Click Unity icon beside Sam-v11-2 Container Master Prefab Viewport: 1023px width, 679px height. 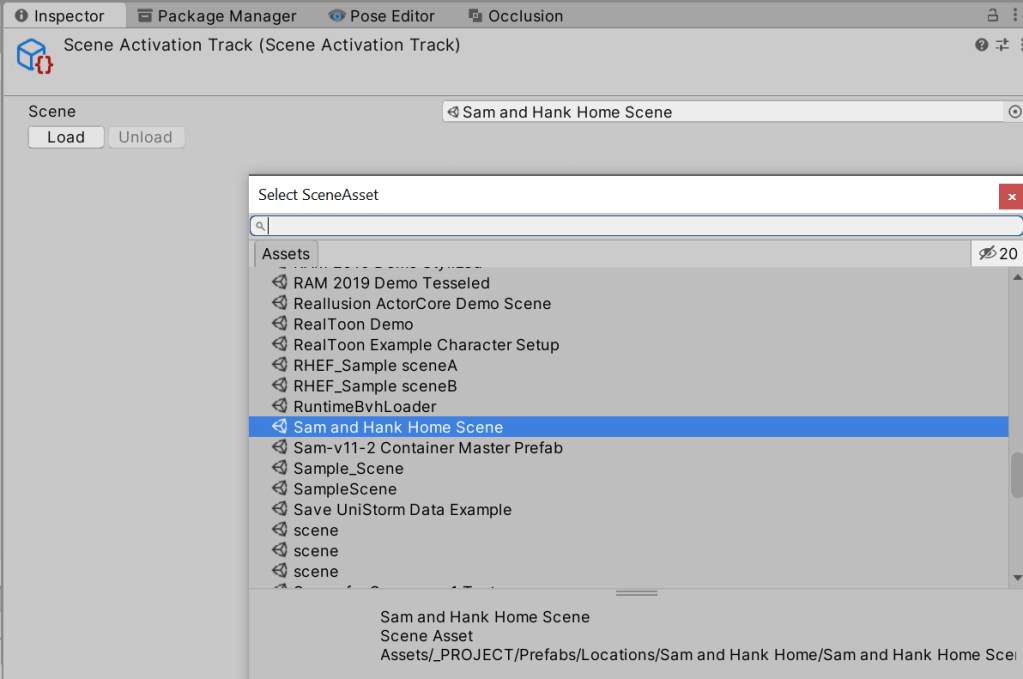(x=280, y=447)
